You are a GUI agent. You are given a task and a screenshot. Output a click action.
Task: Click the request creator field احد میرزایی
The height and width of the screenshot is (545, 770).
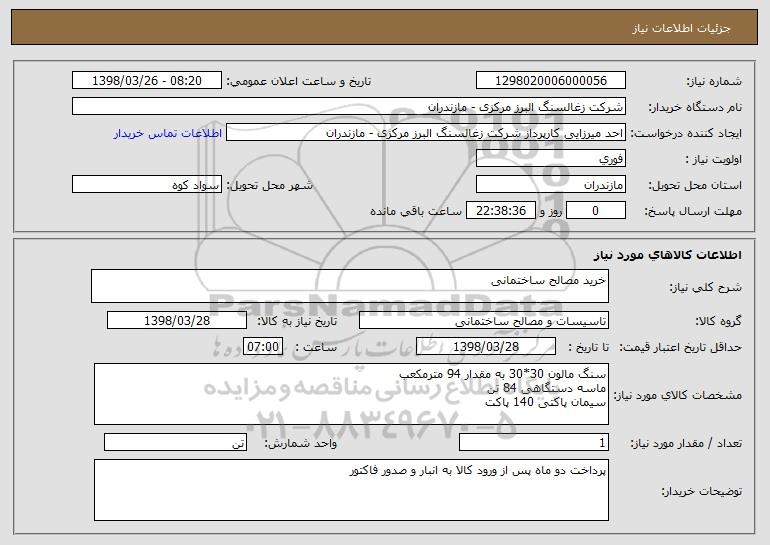[x=426, y=133]
